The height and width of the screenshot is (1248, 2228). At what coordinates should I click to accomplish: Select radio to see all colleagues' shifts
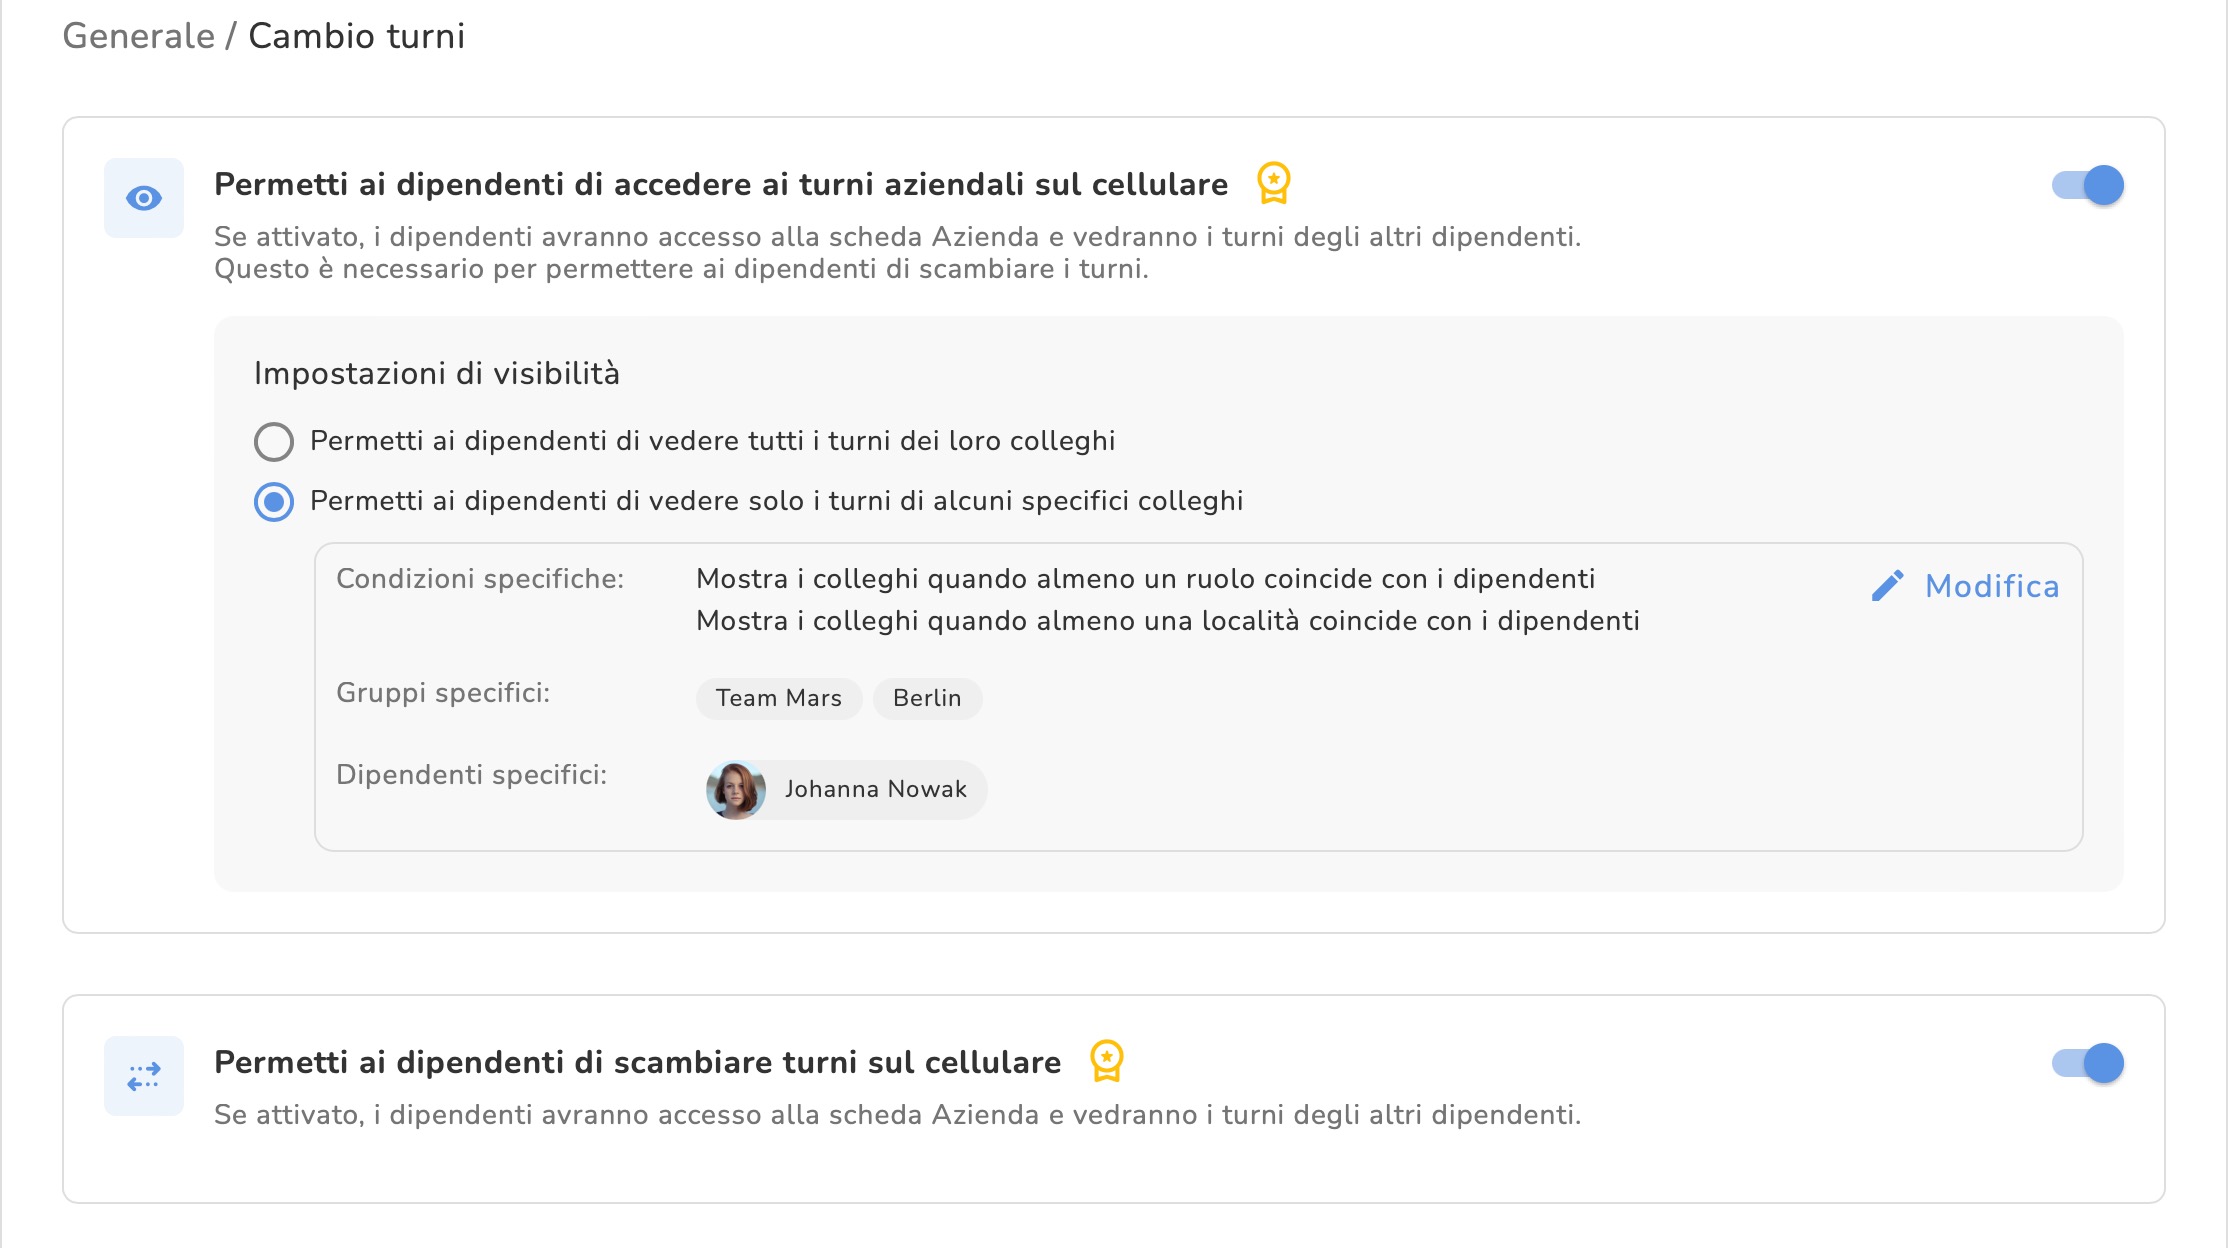coord(274,441)
